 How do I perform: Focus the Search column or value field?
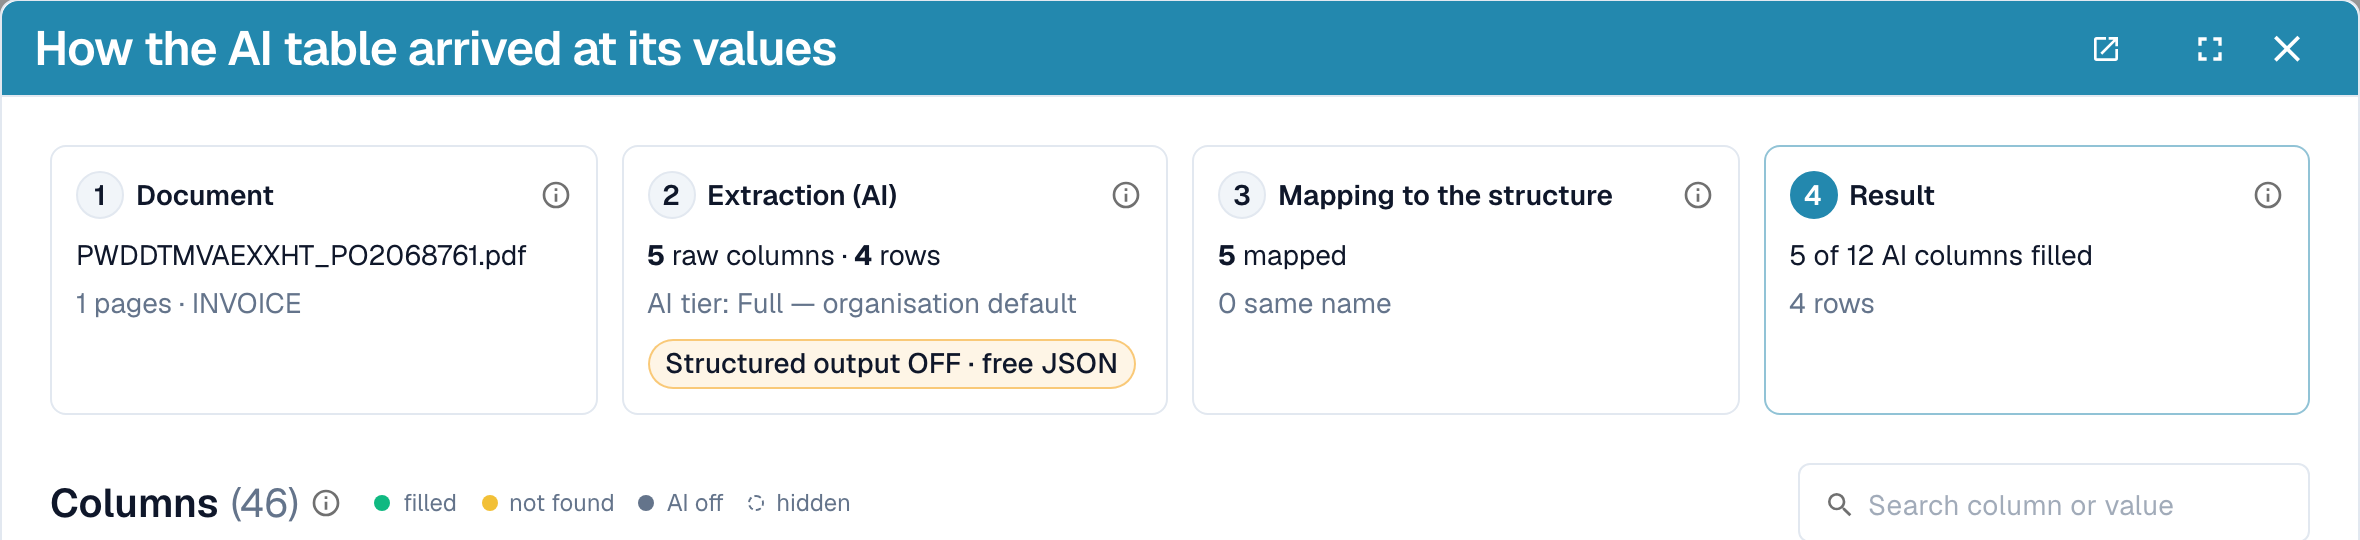(x=2054, y=503)
